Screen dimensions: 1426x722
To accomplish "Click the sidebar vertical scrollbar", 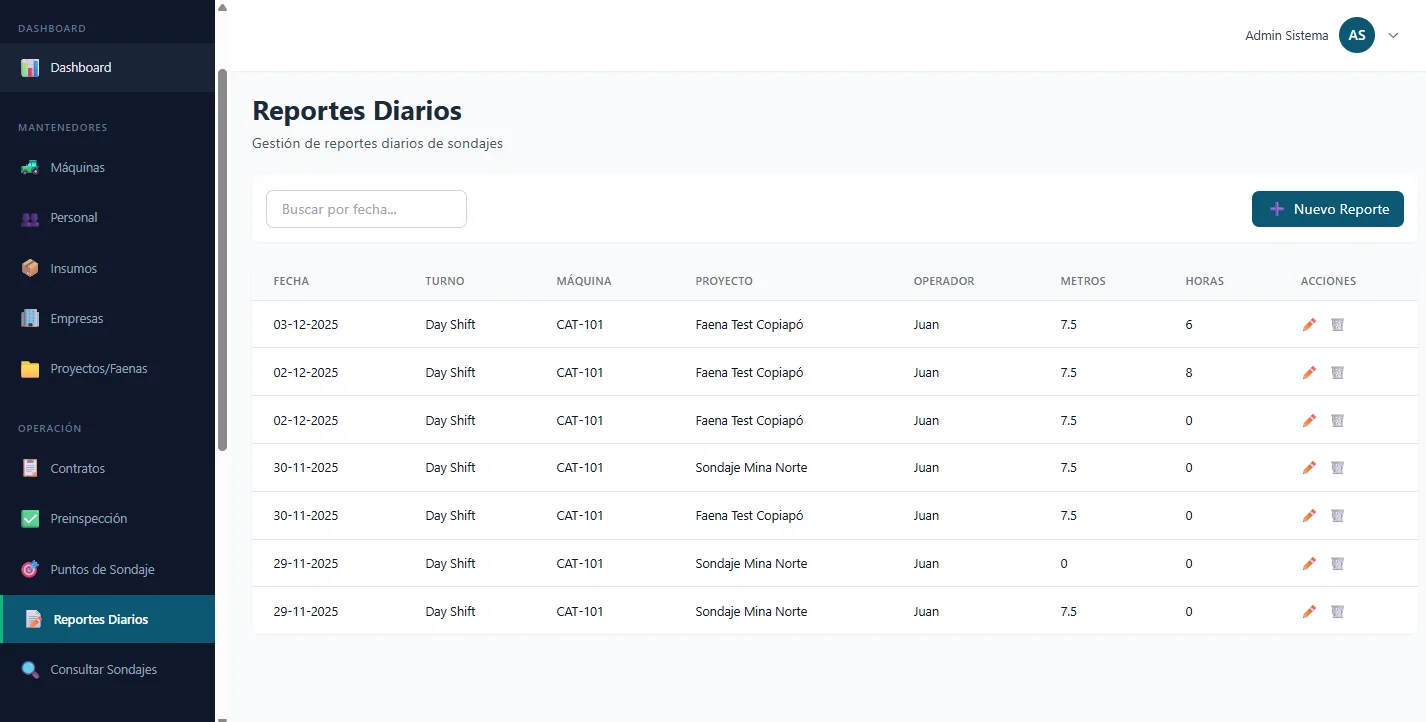I will [222, 260].
